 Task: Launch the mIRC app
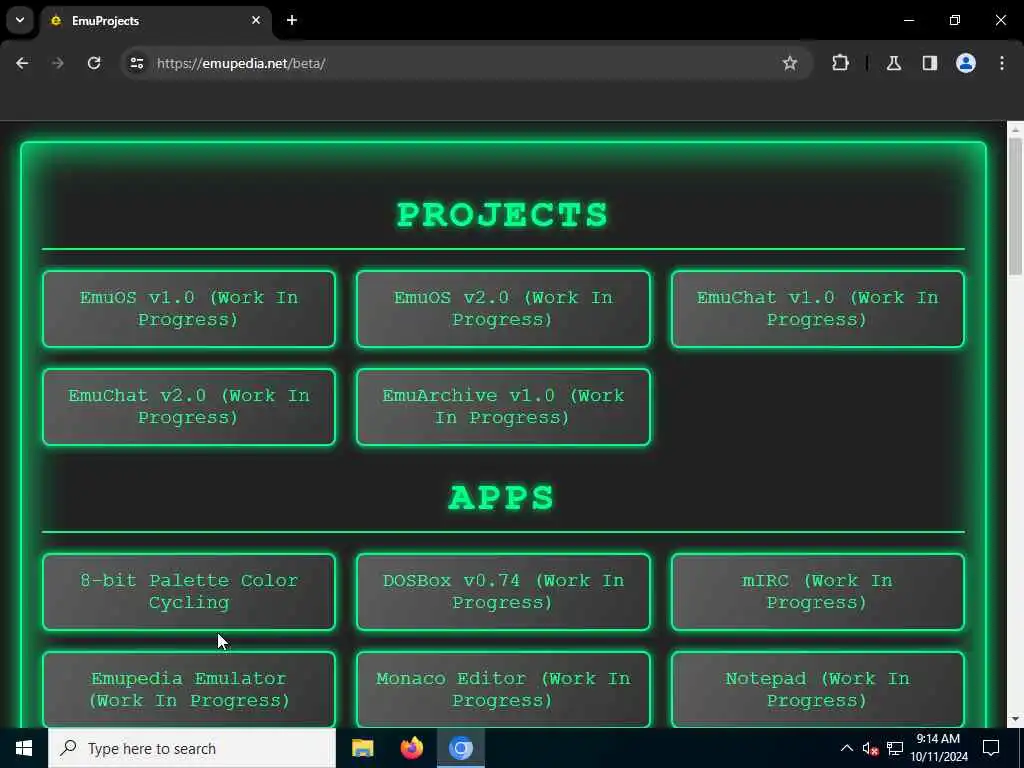click(x=818, y=592)
